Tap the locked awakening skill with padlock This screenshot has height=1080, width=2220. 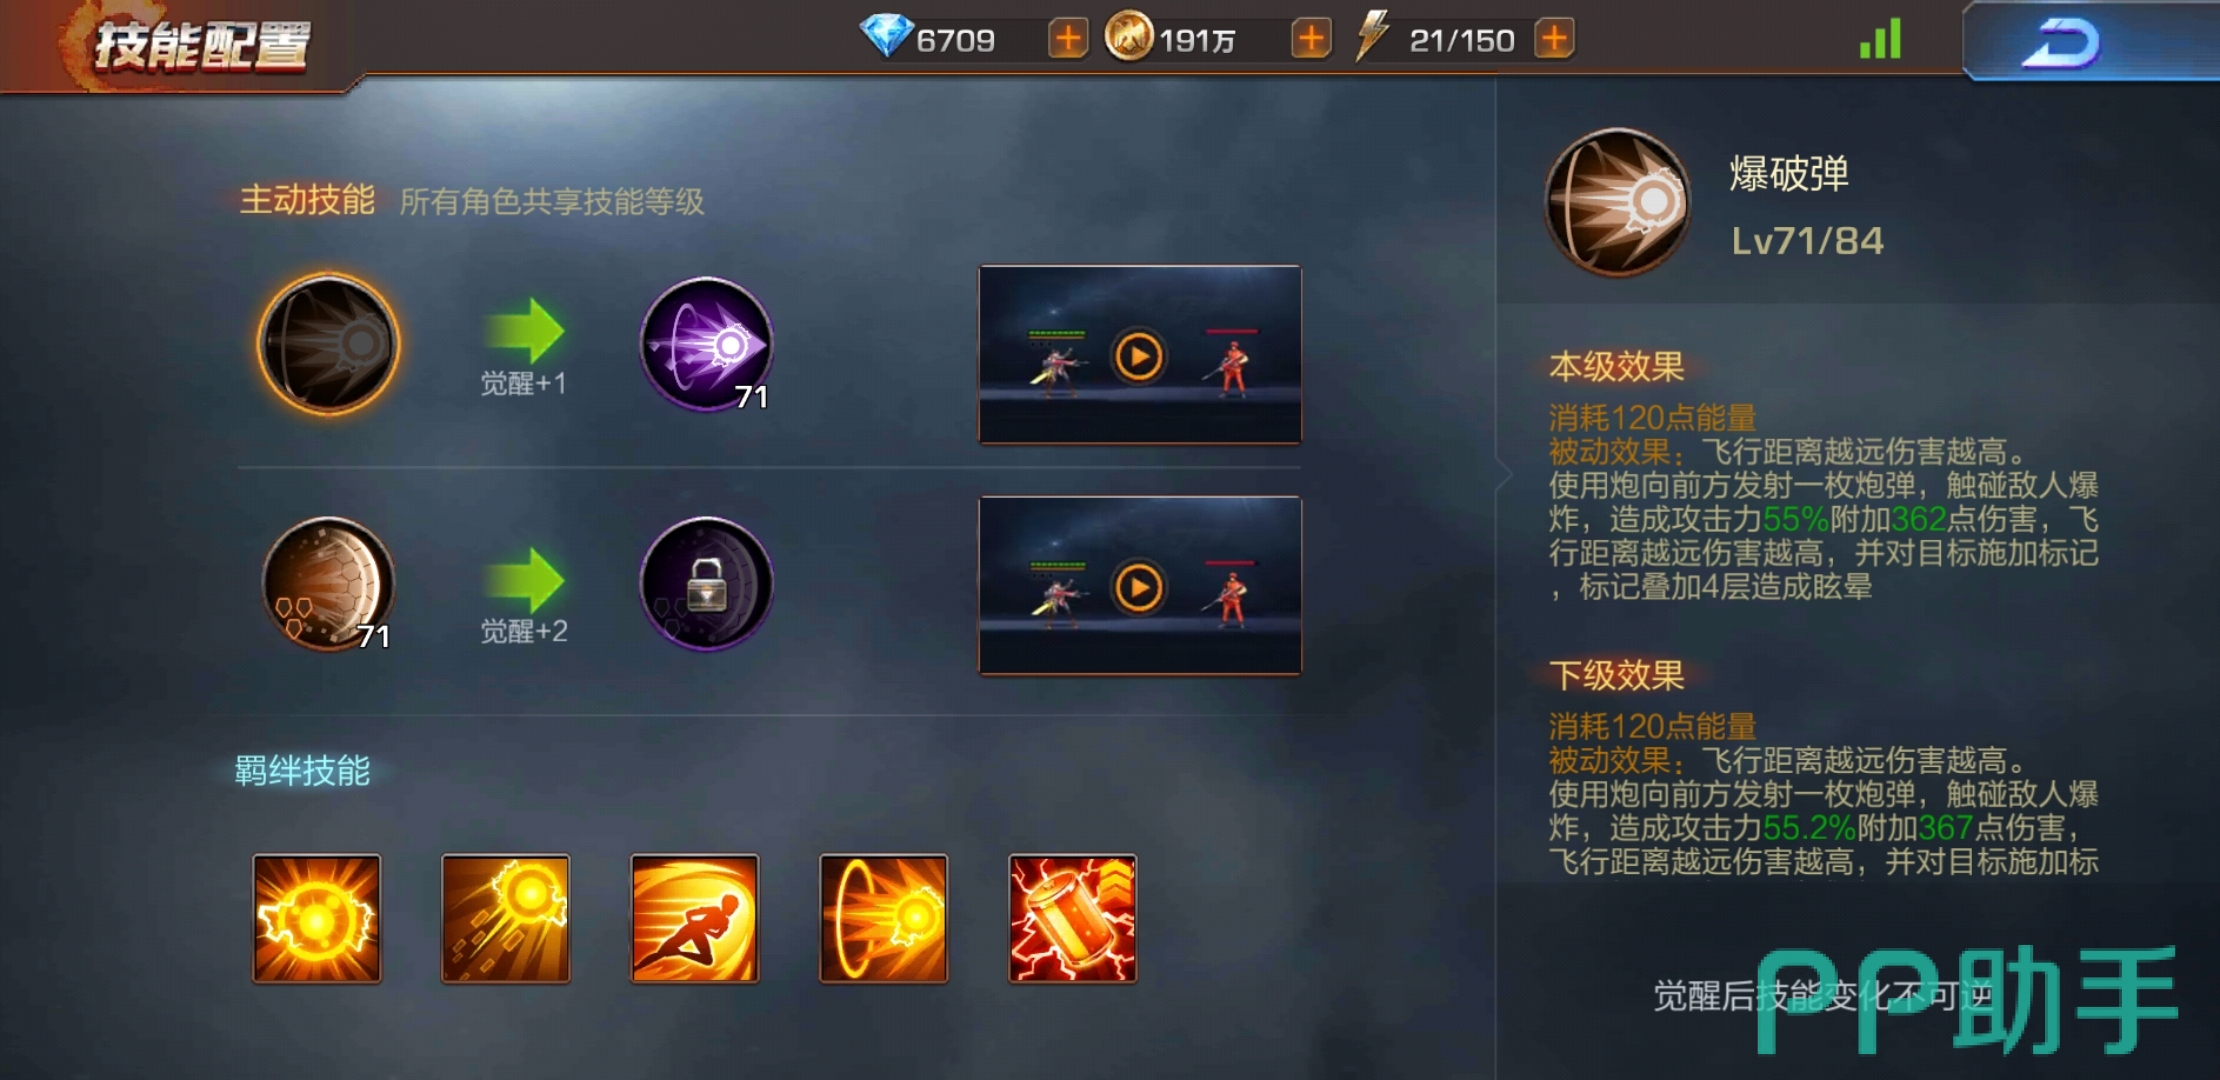(707, 584)
